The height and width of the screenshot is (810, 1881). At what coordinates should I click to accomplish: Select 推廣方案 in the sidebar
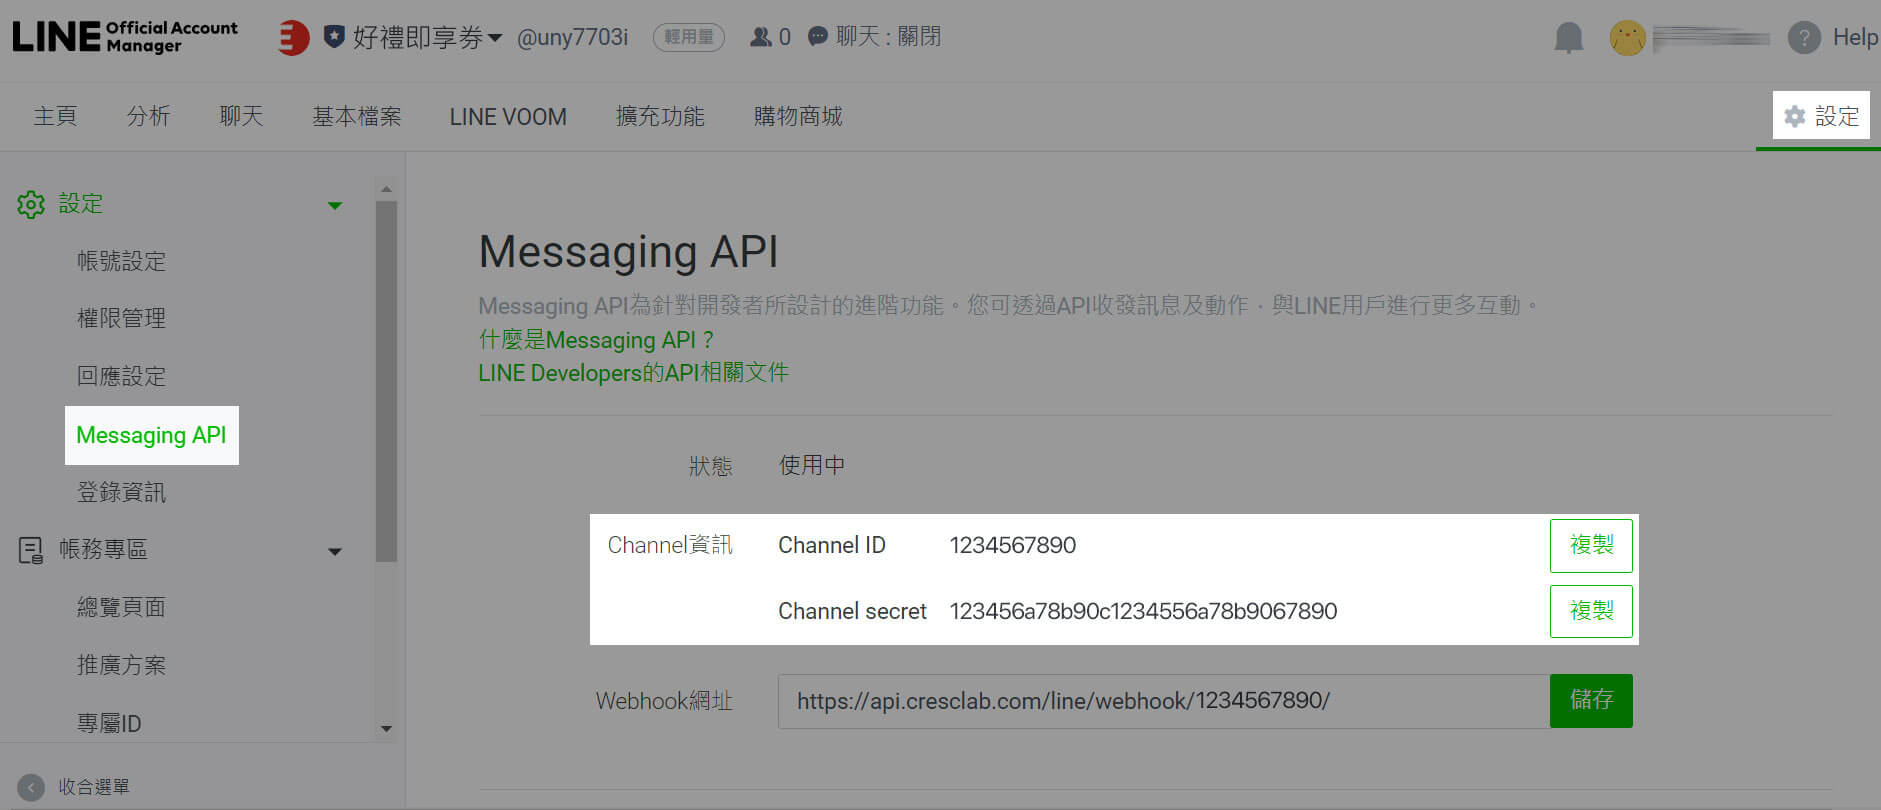[x=121, y=665]
